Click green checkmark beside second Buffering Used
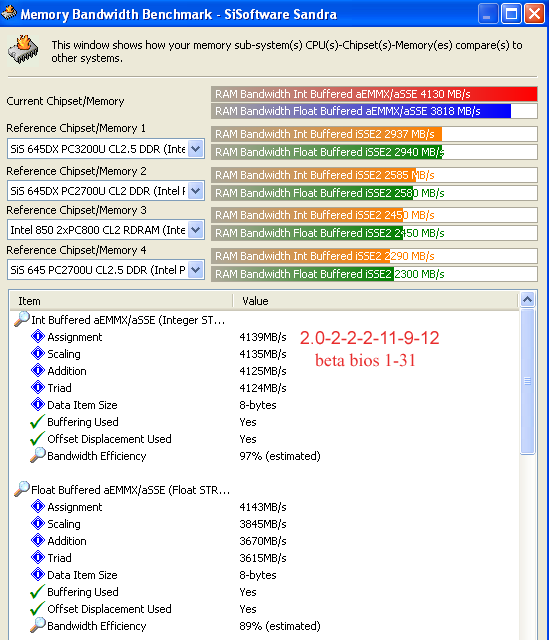The width and height of the screenshot is (549, 640). pyautogui.click(x=37, y=592)
